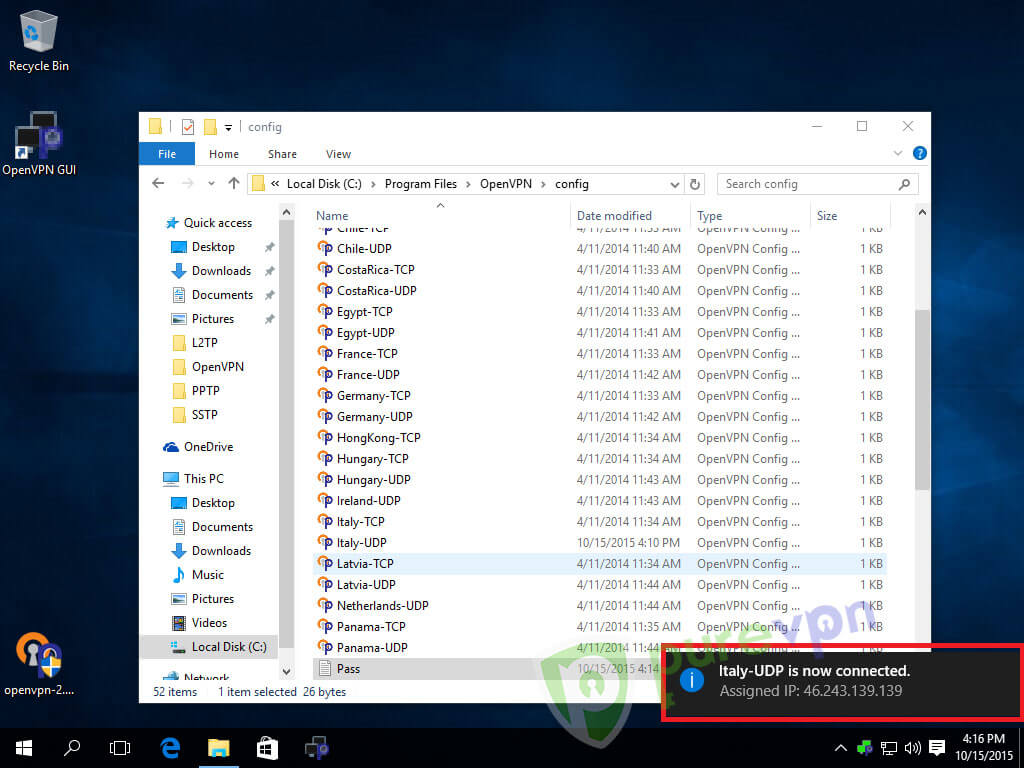
Task: Show hidden tray icons arrow
Action: [x=840, y=748]
